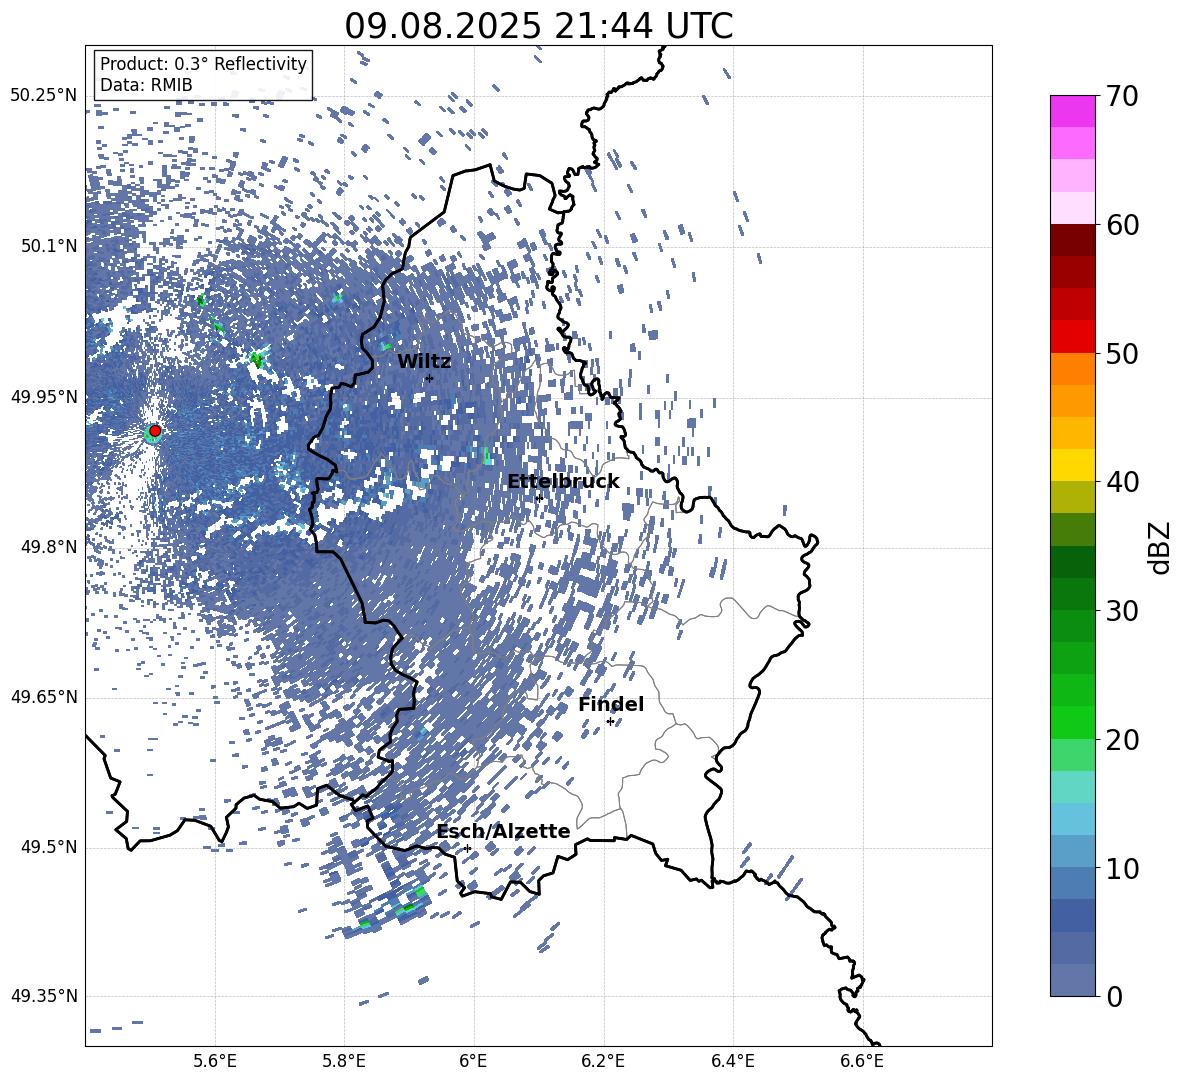Click the dBZ colorbar axis label

click(x=1159, y=548)
